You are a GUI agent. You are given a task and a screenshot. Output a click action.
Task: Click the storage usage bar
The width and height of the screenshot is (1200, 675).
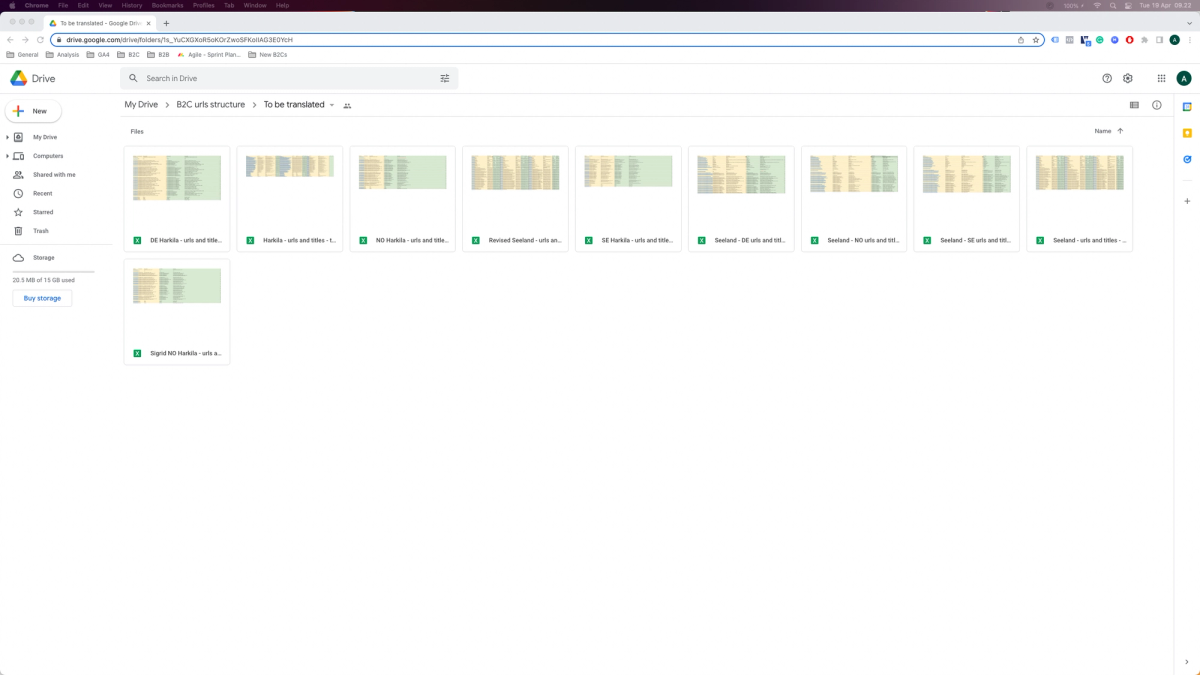coord(53,271)
